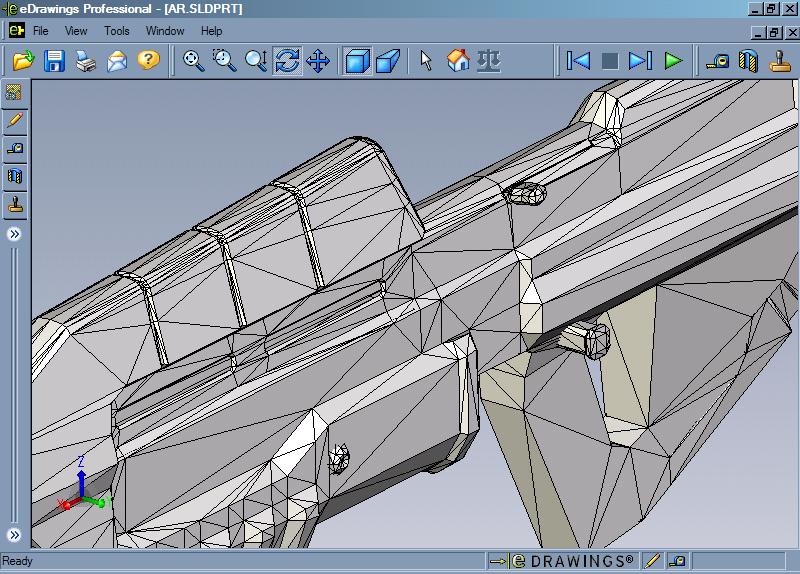Expand the left sidebar with double chevron
800x574 pixels.
click(15, 234)
